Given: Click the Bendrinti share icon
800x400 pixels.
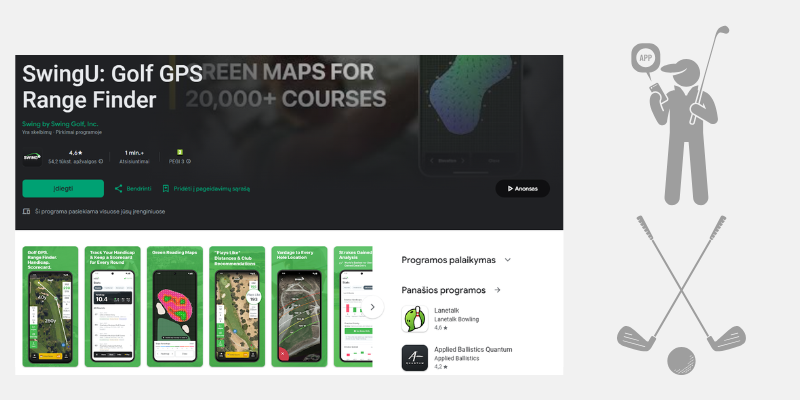Looking at the screenshot, I should pyautogui.click(x=118, y=189).
